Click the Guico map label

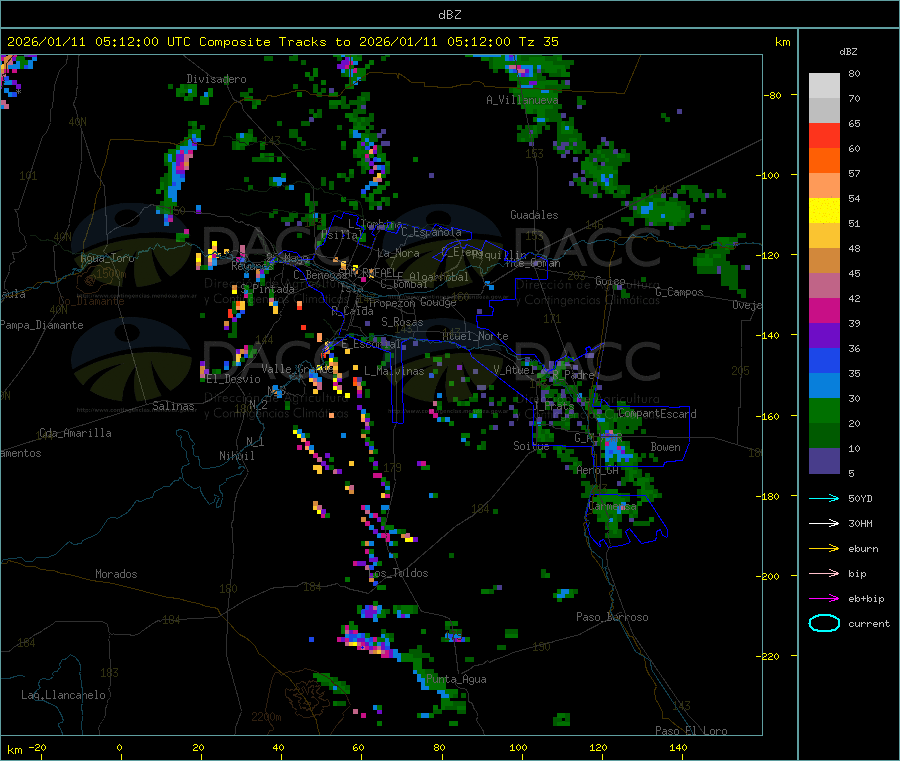tap(610, 281)
